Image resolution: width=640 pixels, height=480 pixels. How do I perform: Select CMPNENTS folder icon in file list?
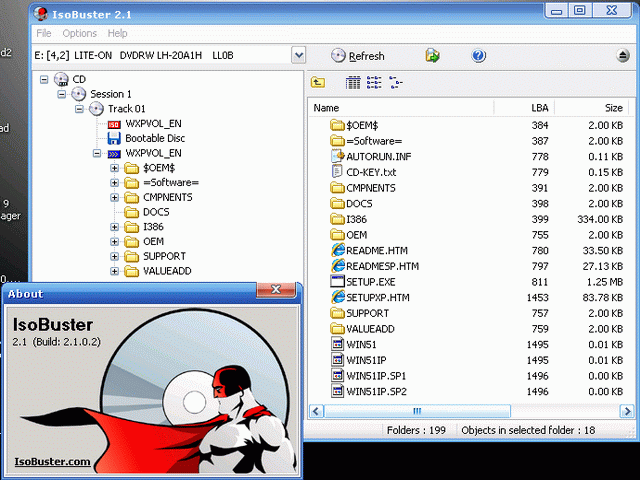click(x=337, y=188)
